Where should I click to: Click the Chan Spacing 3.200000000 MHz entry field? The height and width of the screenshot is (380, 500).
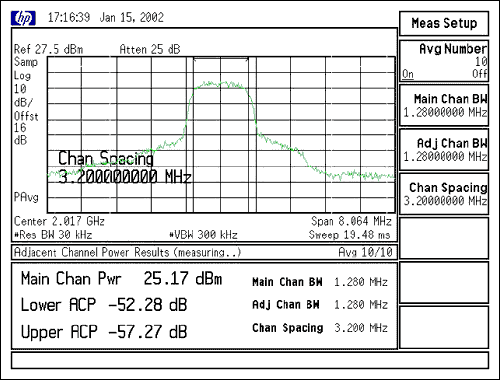pos(124,167)
